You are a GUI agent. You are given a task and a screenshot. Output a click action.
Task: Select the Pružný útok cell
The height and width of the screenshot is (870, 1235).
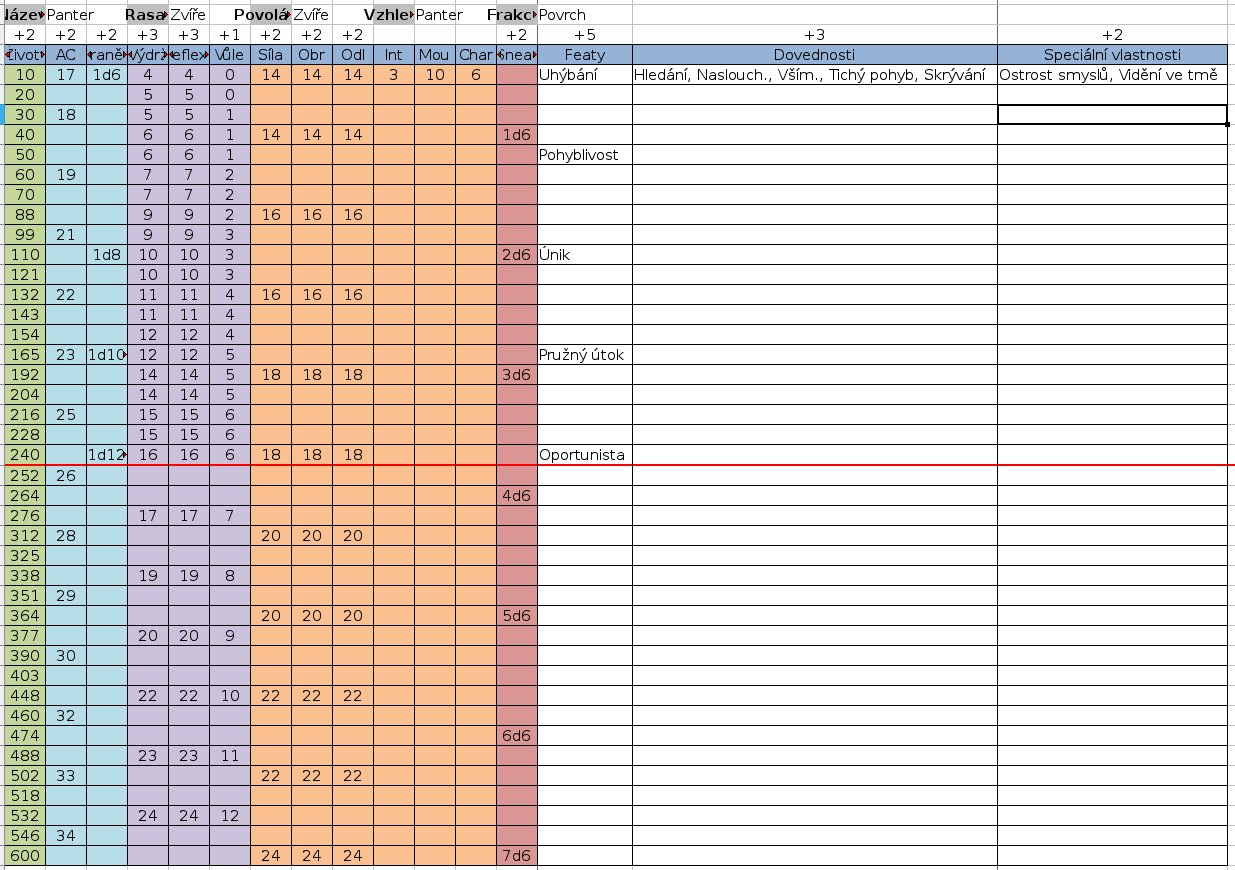584,355
